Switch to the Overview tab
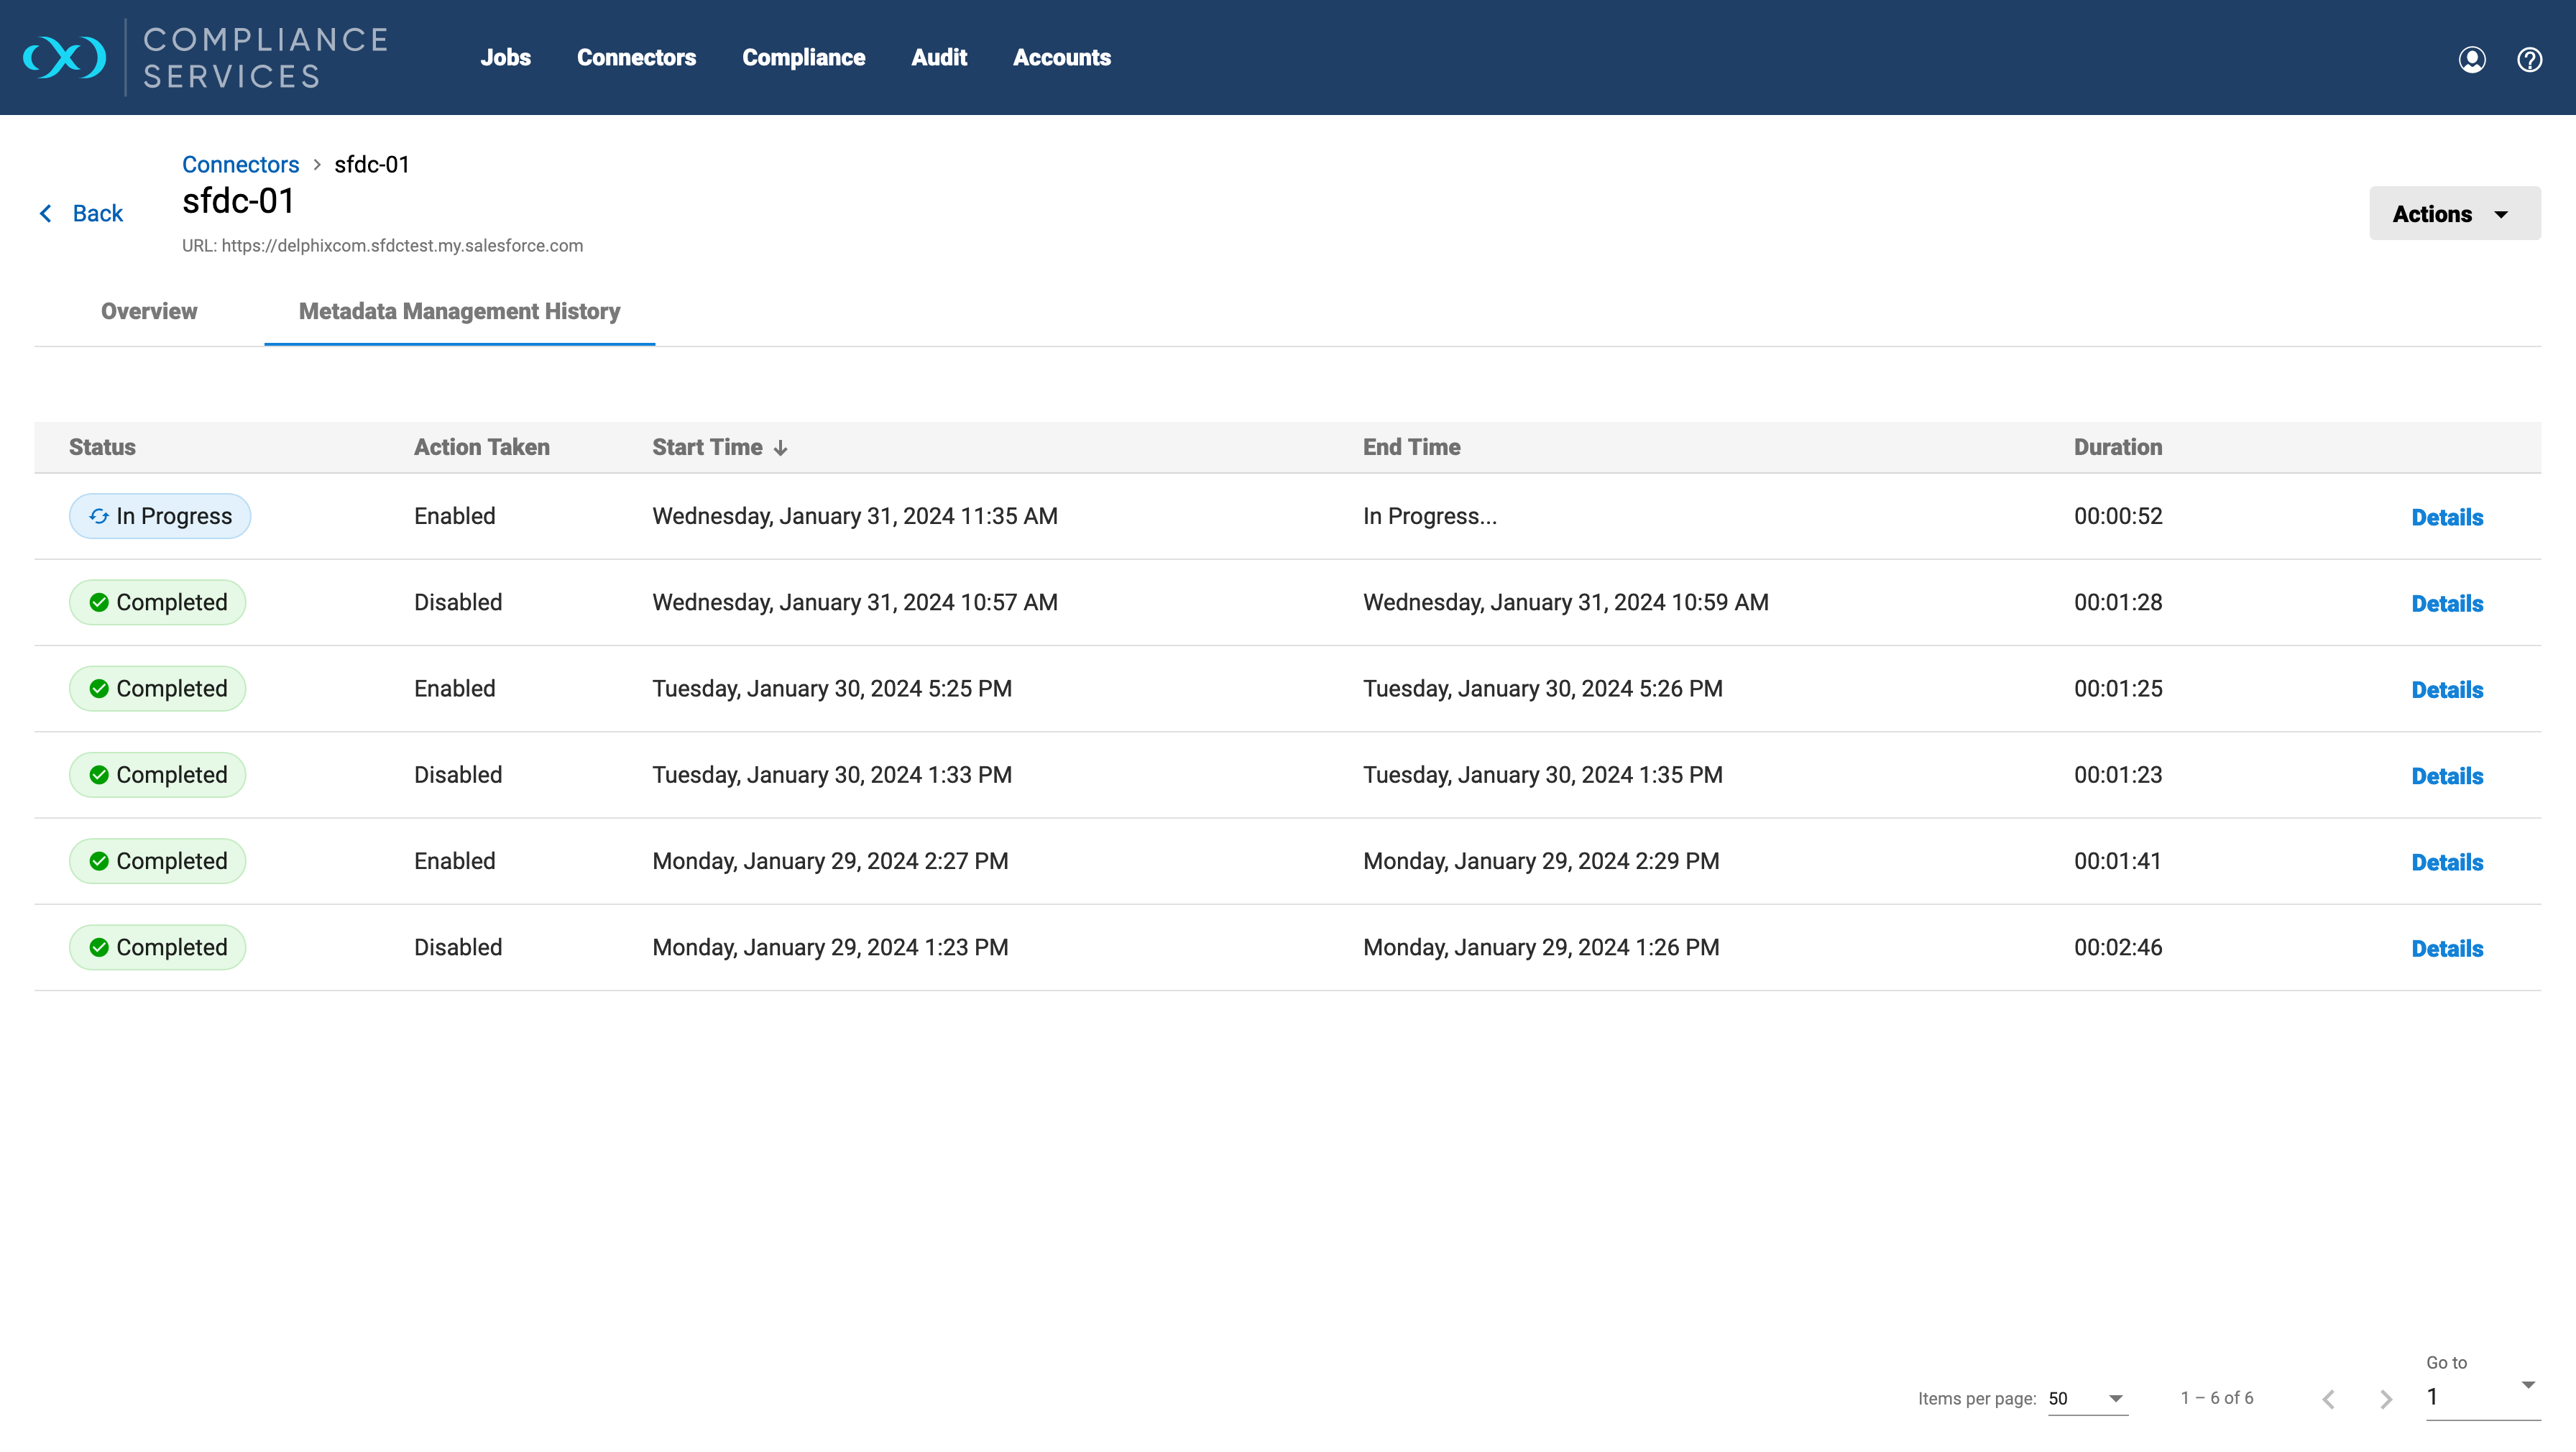The width and height of the screenshot is (2576, 1452). (x=149, y=311)
